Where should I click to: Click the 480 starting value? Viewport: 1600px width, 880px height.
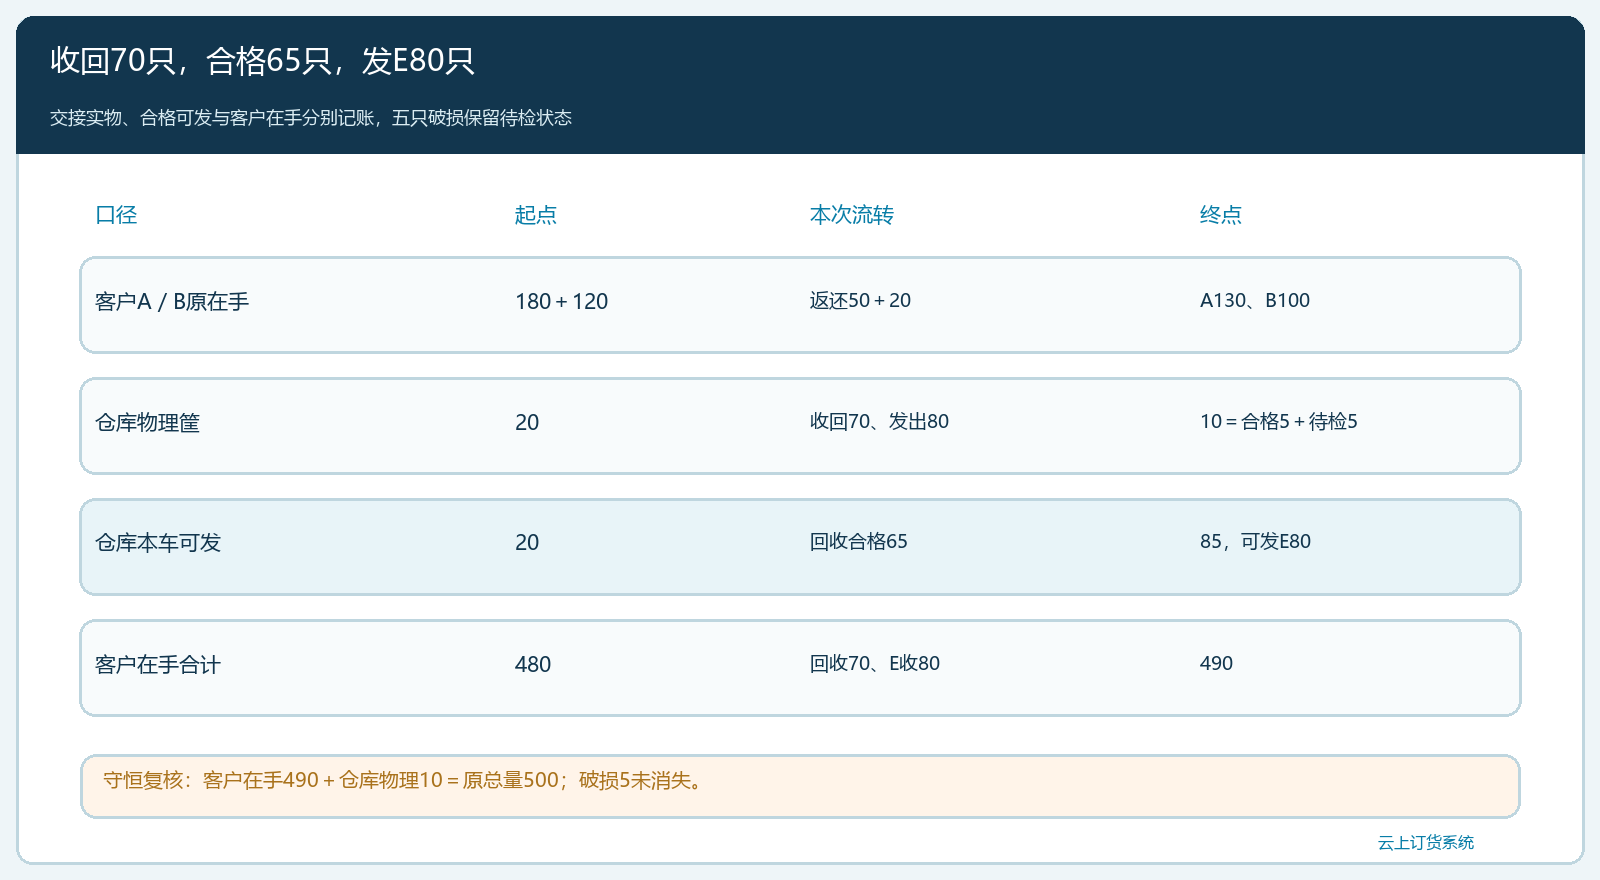point(533,665)
